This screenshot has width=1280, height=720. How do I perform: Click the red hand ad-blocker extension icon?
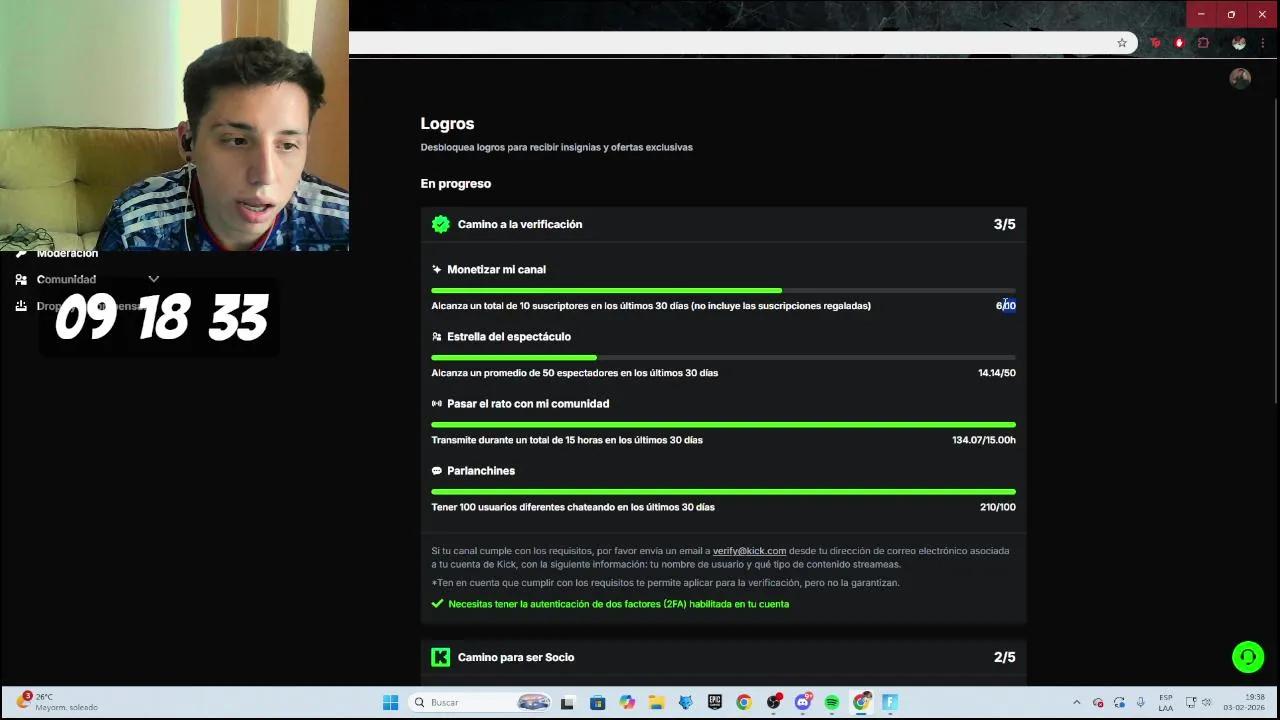tap(1179, 43)
